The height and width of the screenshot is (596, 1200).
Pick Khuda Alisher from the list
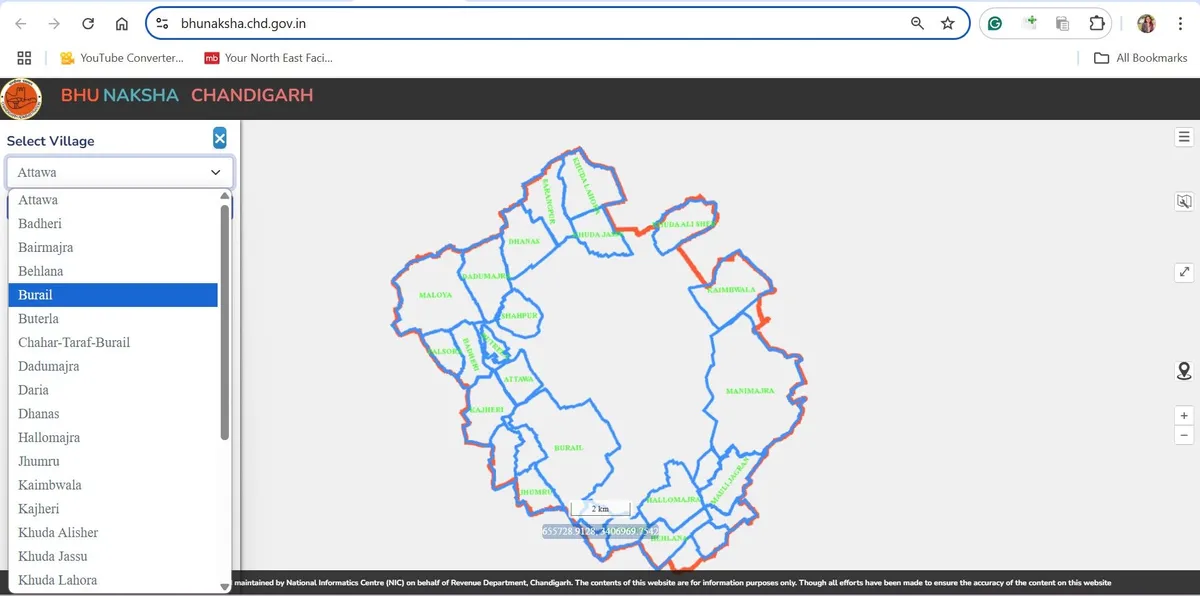tap(113, 533)
